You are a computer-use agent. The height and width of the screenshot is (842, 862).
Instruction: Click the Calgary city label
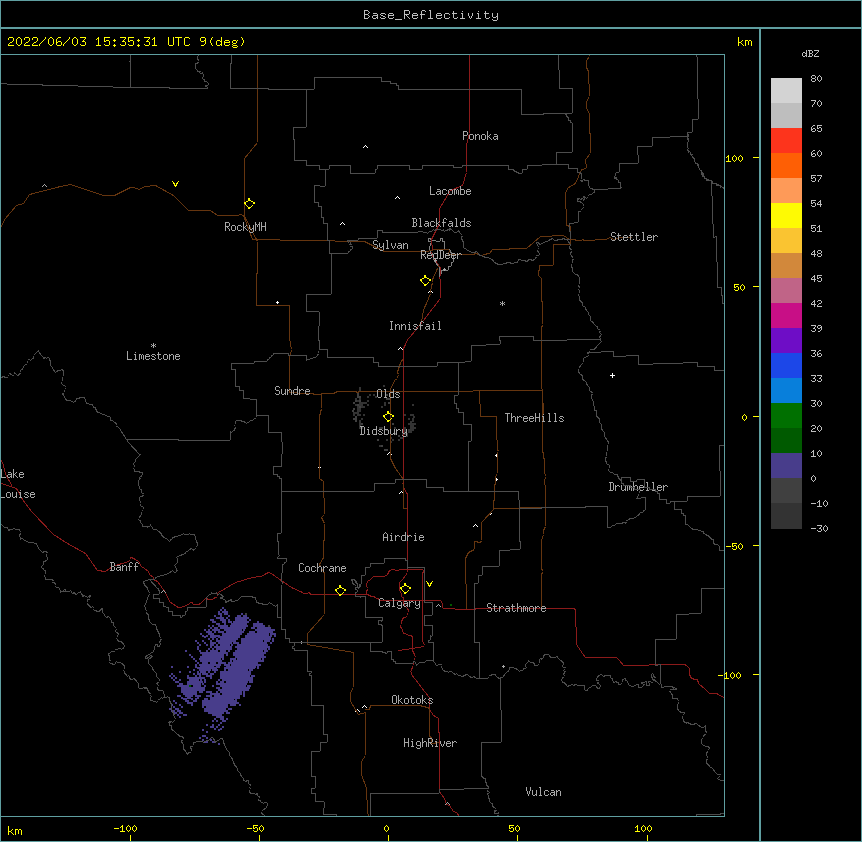399,603
